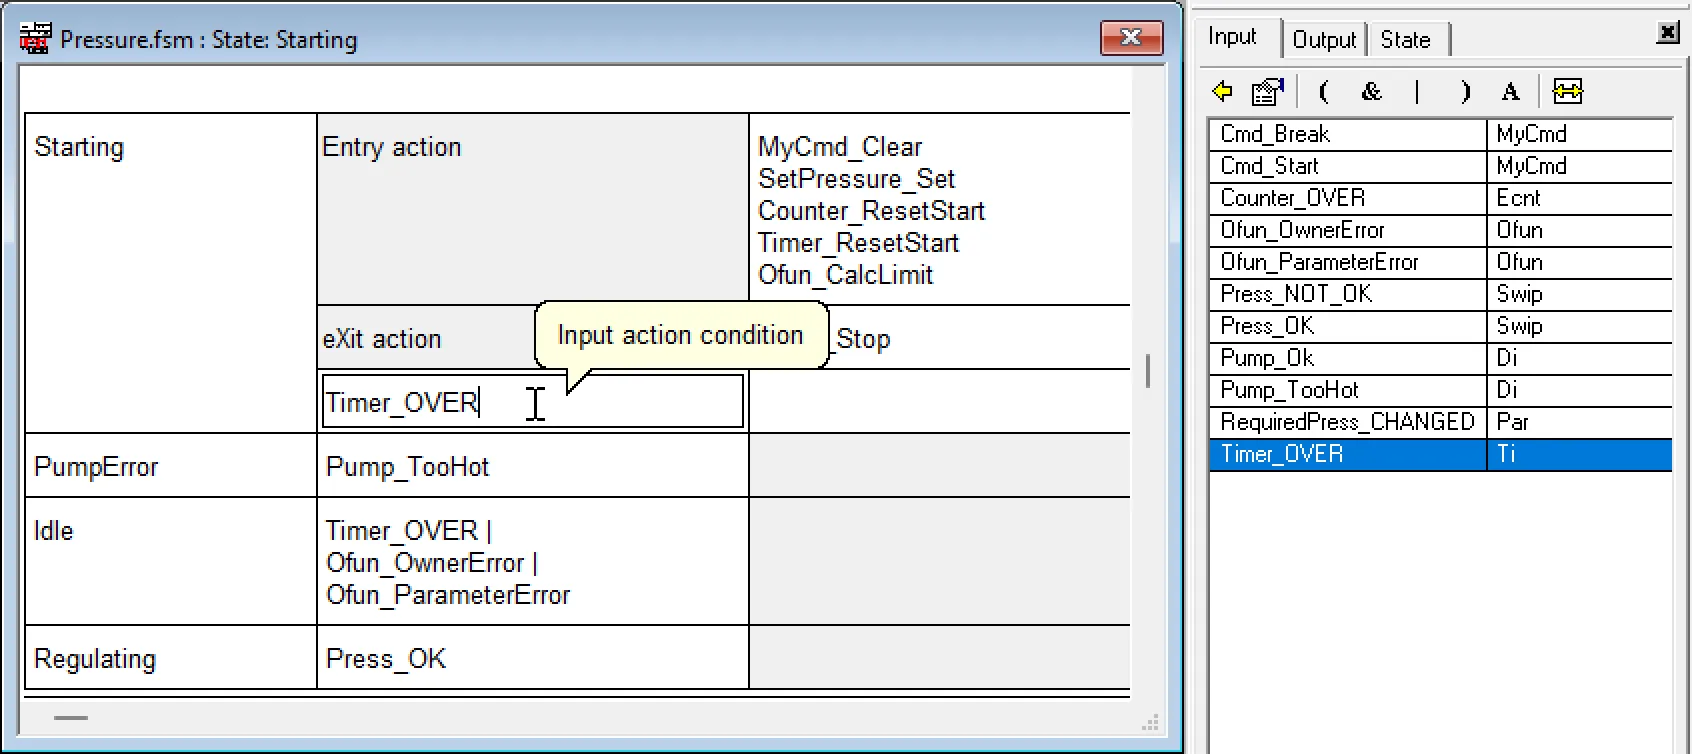Click Counter_ResetStart in entry actions

click(x=872, y=211)
